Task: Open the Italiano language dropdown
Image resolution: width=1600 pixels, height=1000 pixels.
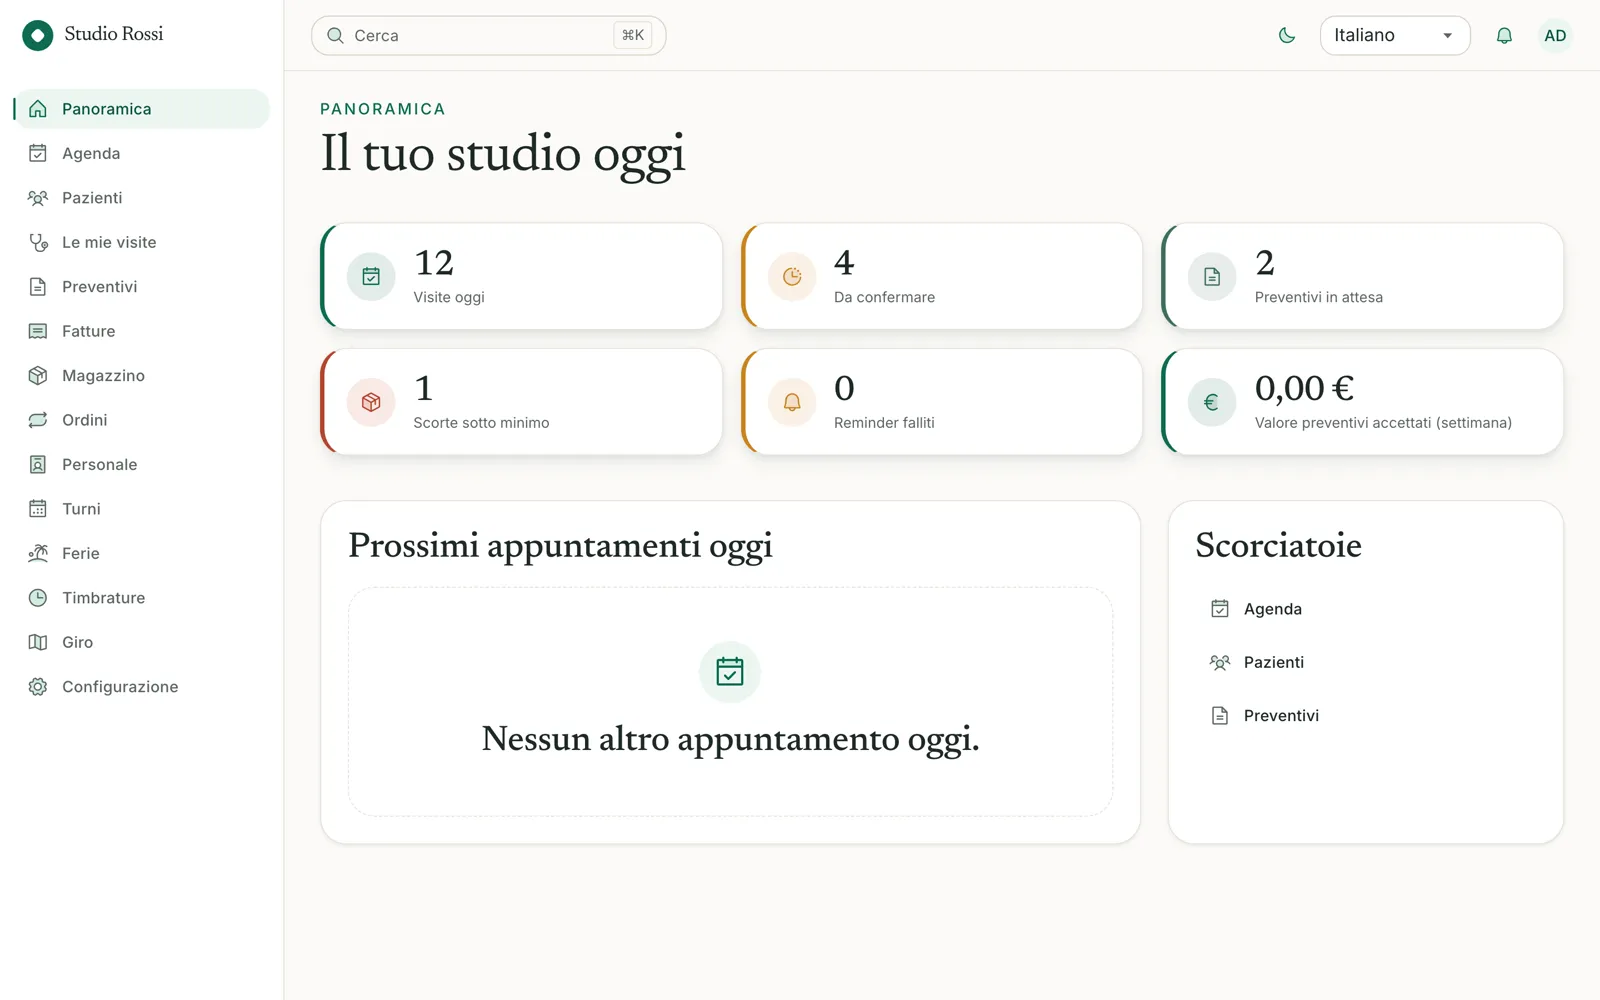Action: 1395,35
